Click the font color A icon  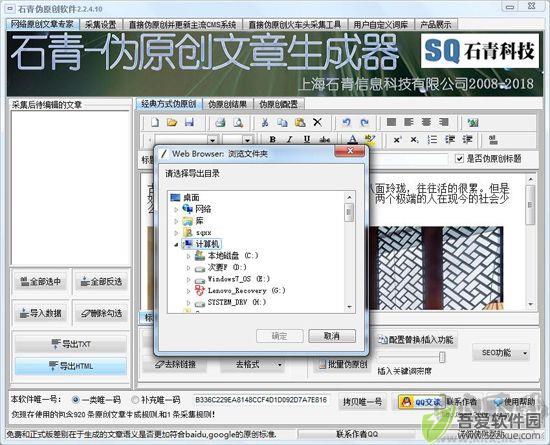coord(352,140)
